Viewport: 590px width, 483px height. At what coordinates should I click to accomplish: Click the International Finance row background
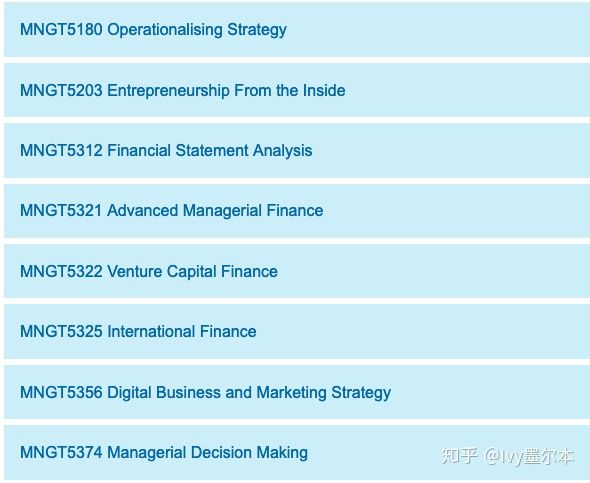[297, 331]
